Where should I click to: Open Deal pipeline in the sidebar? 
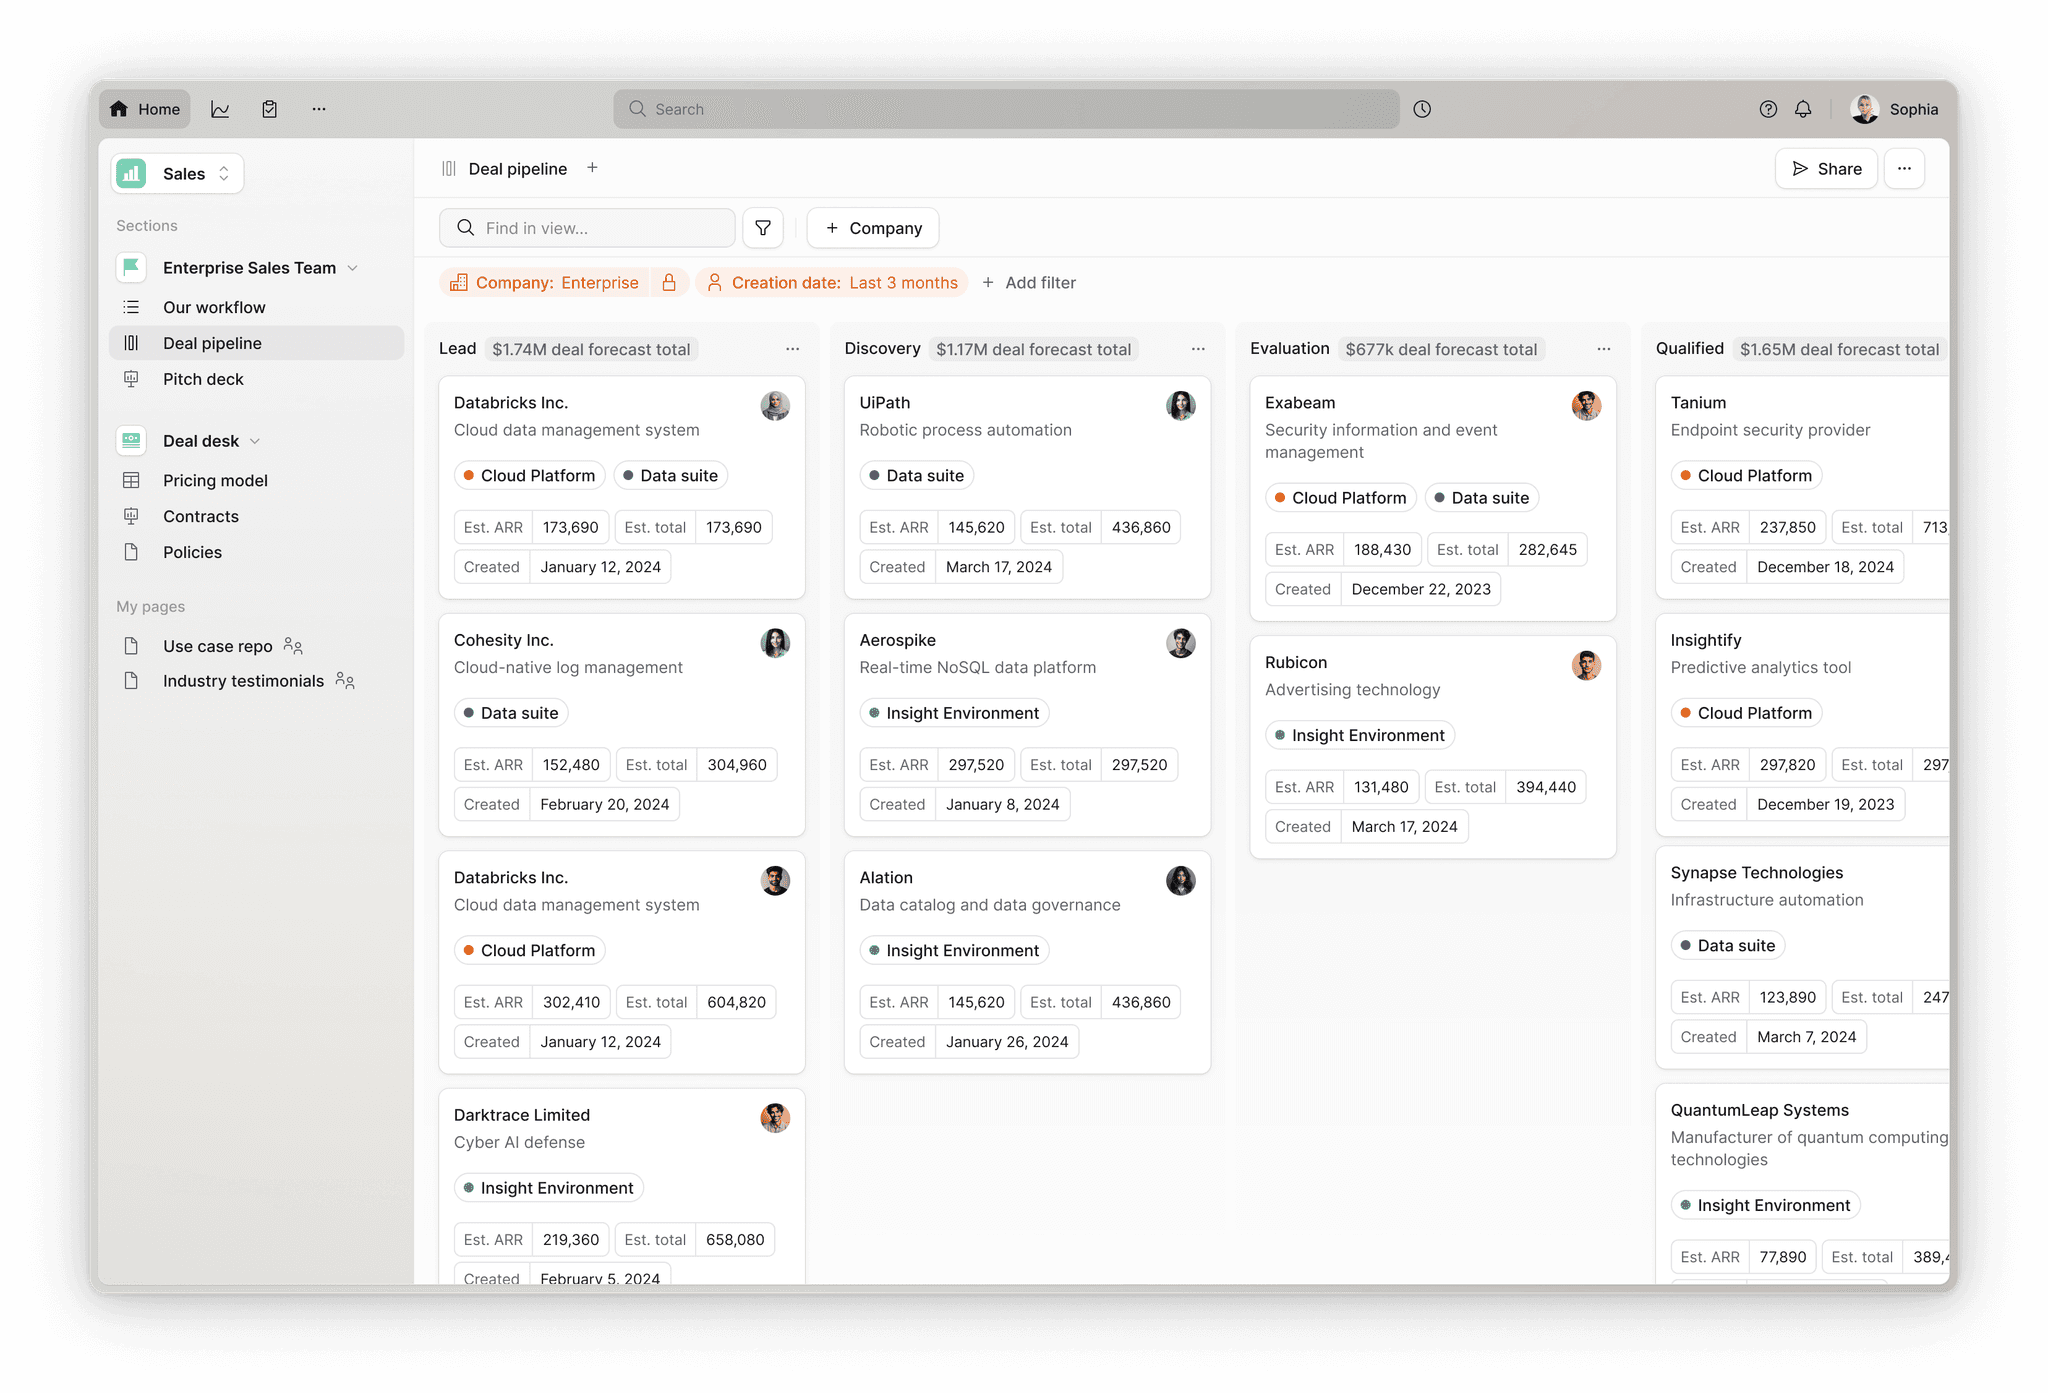pos(256,343)
